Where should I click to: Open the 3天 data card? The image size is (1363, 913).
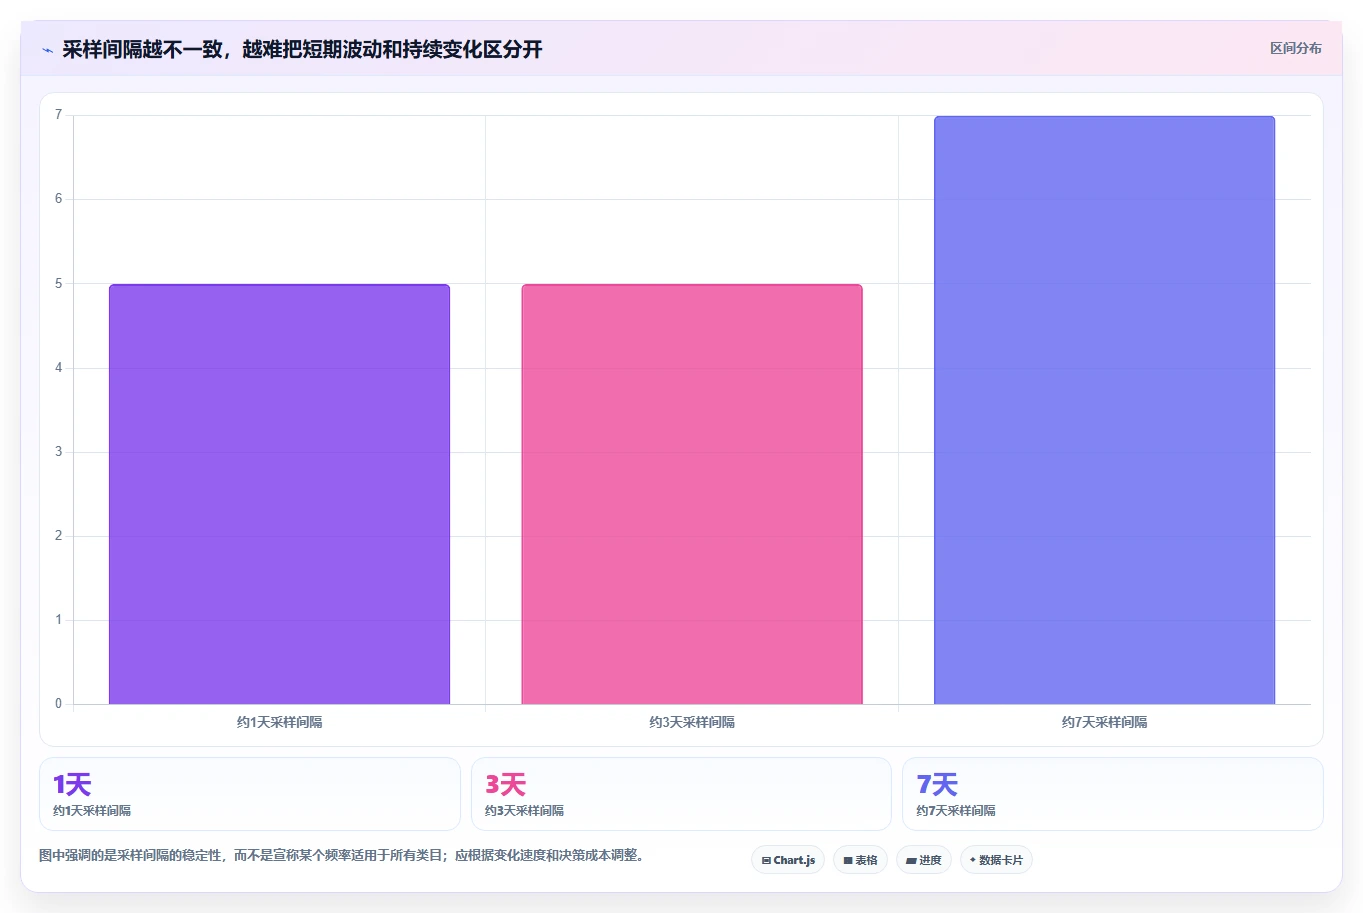coord(681,794)
